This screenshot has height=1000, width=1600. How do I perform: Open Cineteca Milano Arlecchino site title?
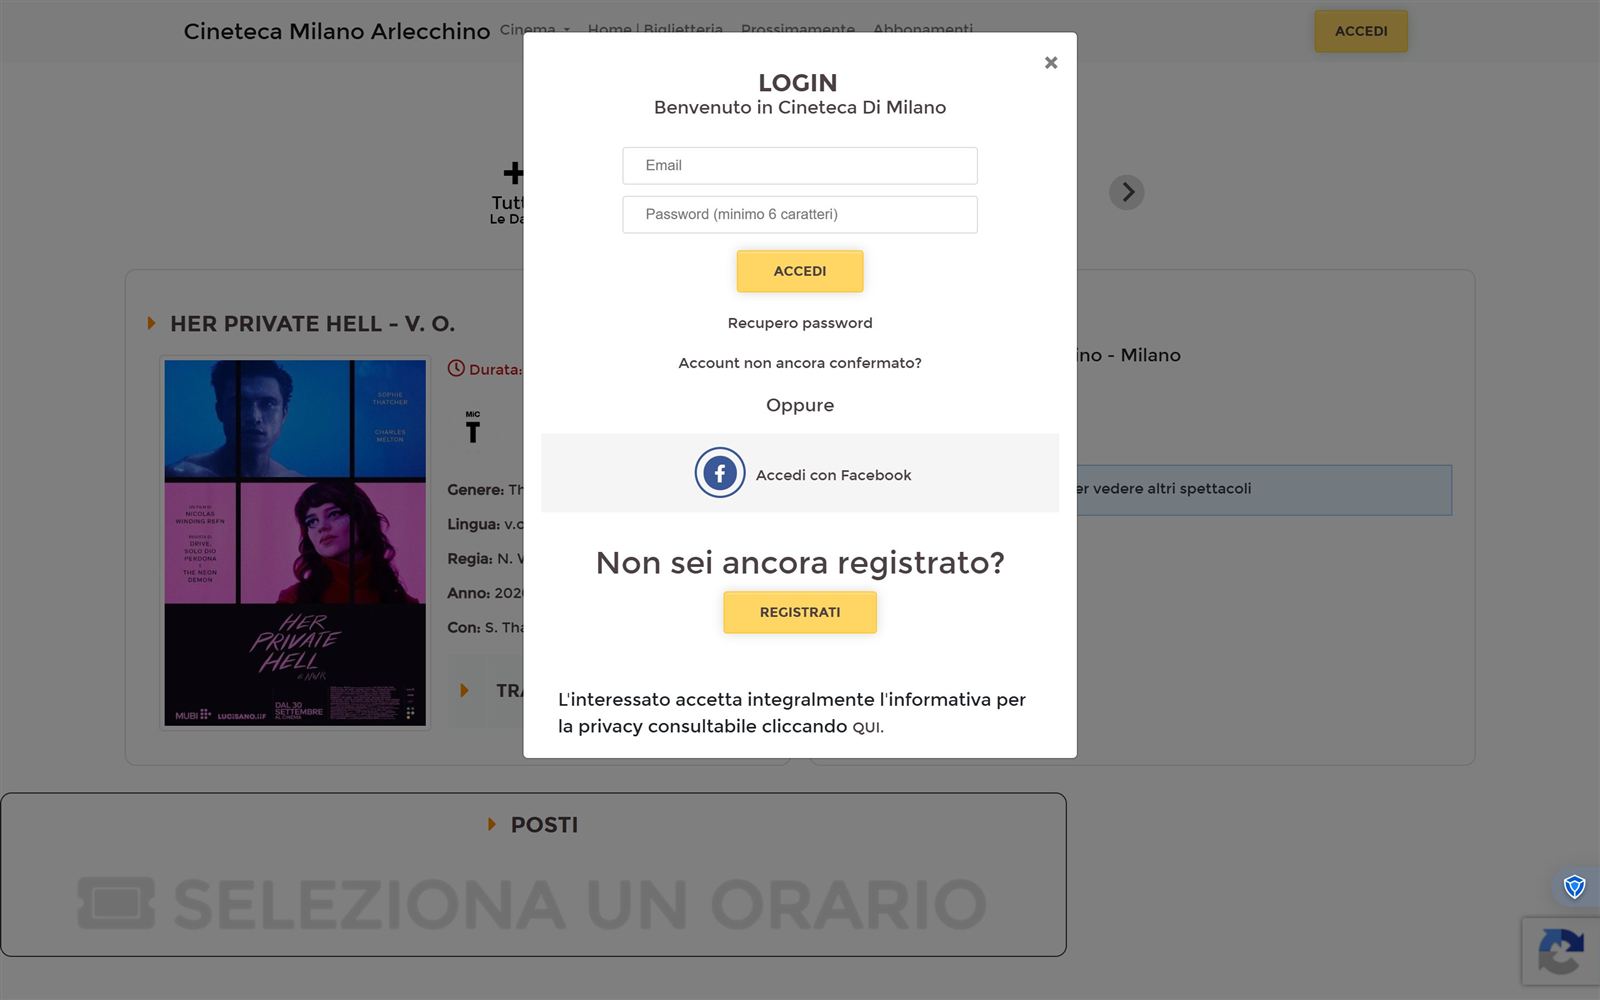coord(337,31)
